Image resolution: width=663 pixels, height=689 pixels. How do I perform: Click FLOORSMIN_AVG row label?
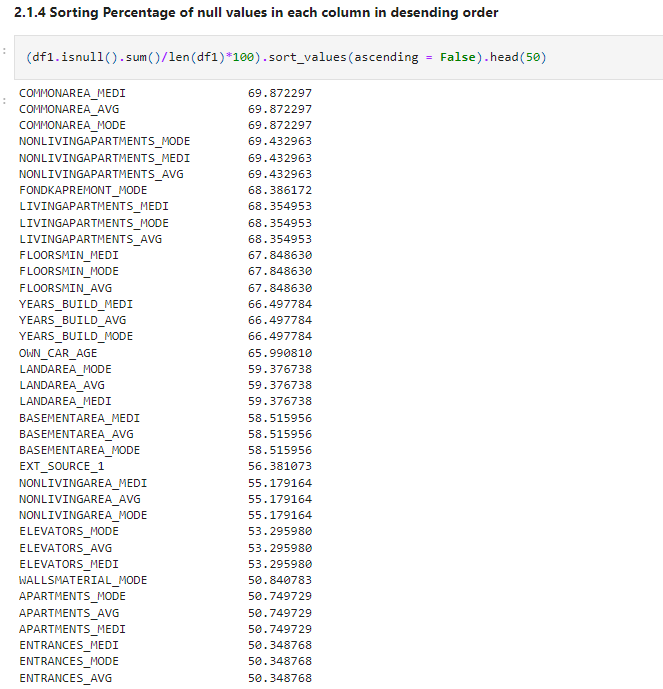click(x=65, y=288)
